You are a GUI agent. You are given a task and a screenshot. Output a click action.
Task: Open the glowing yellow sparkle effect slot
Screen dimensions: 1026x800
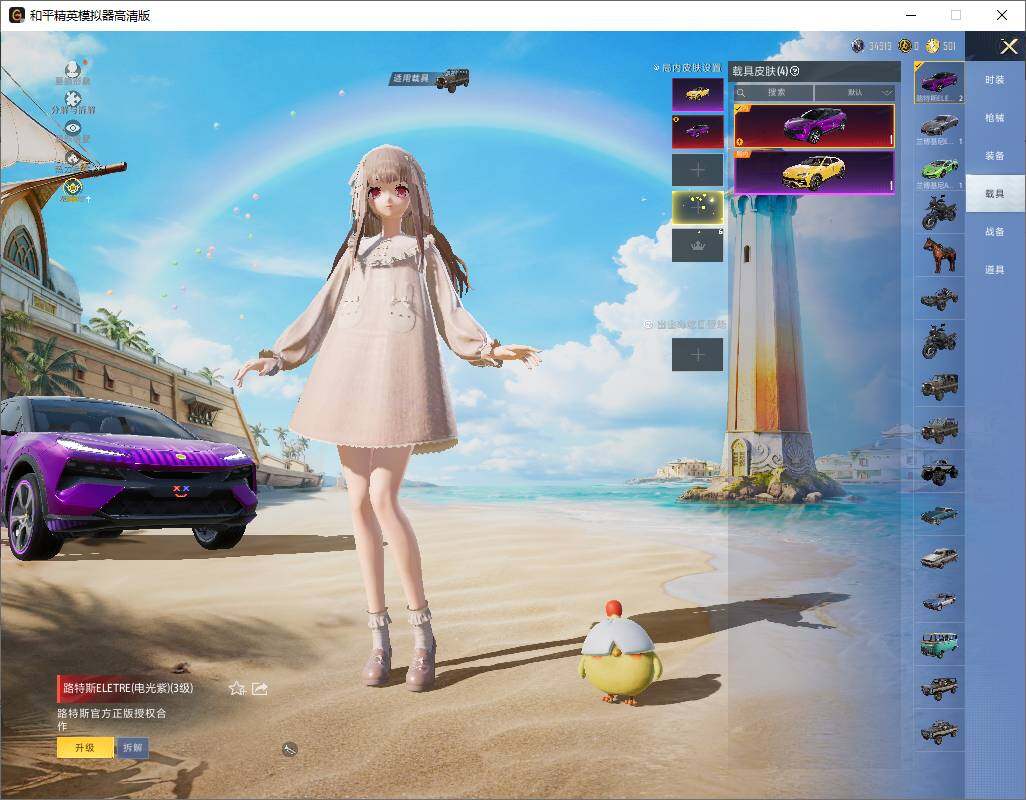pos(698,207)
